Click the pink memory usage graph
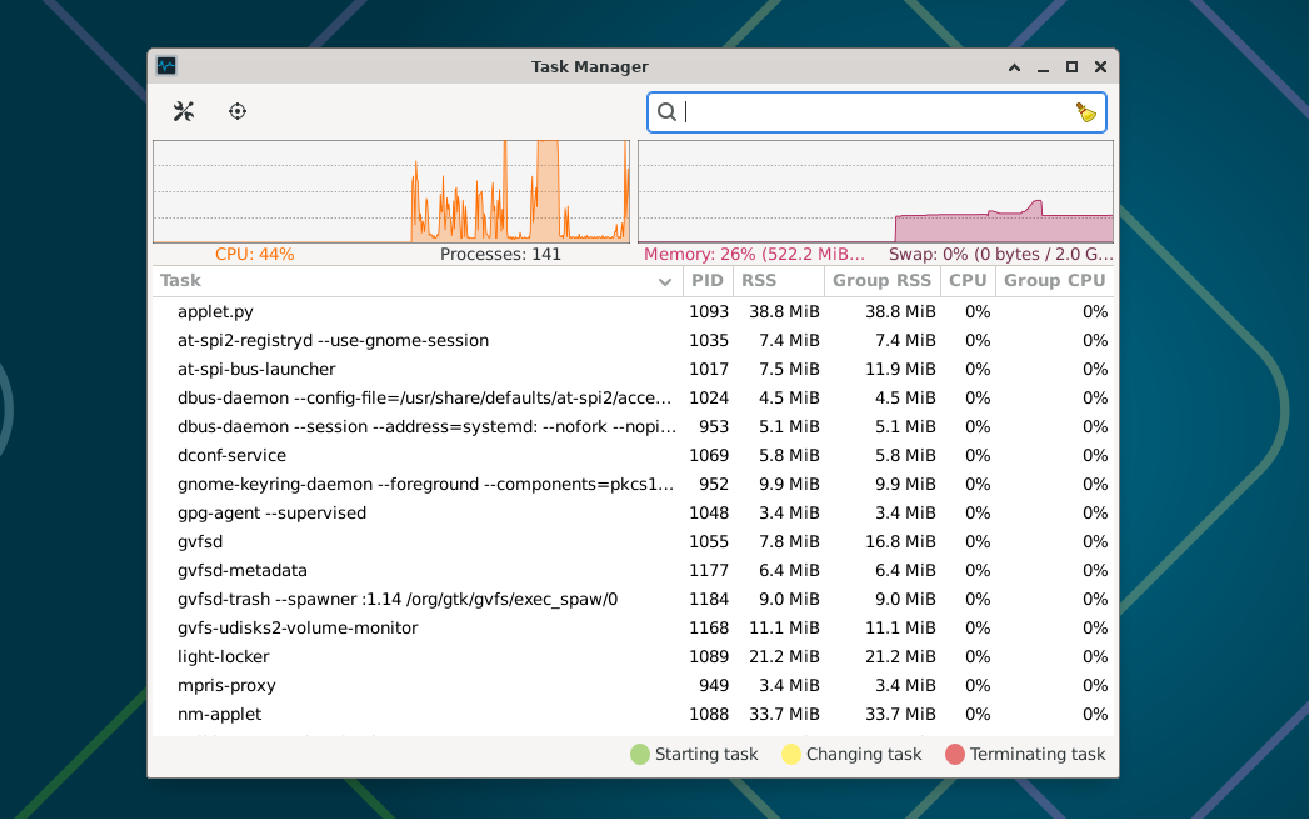 [x=876, y=191]
